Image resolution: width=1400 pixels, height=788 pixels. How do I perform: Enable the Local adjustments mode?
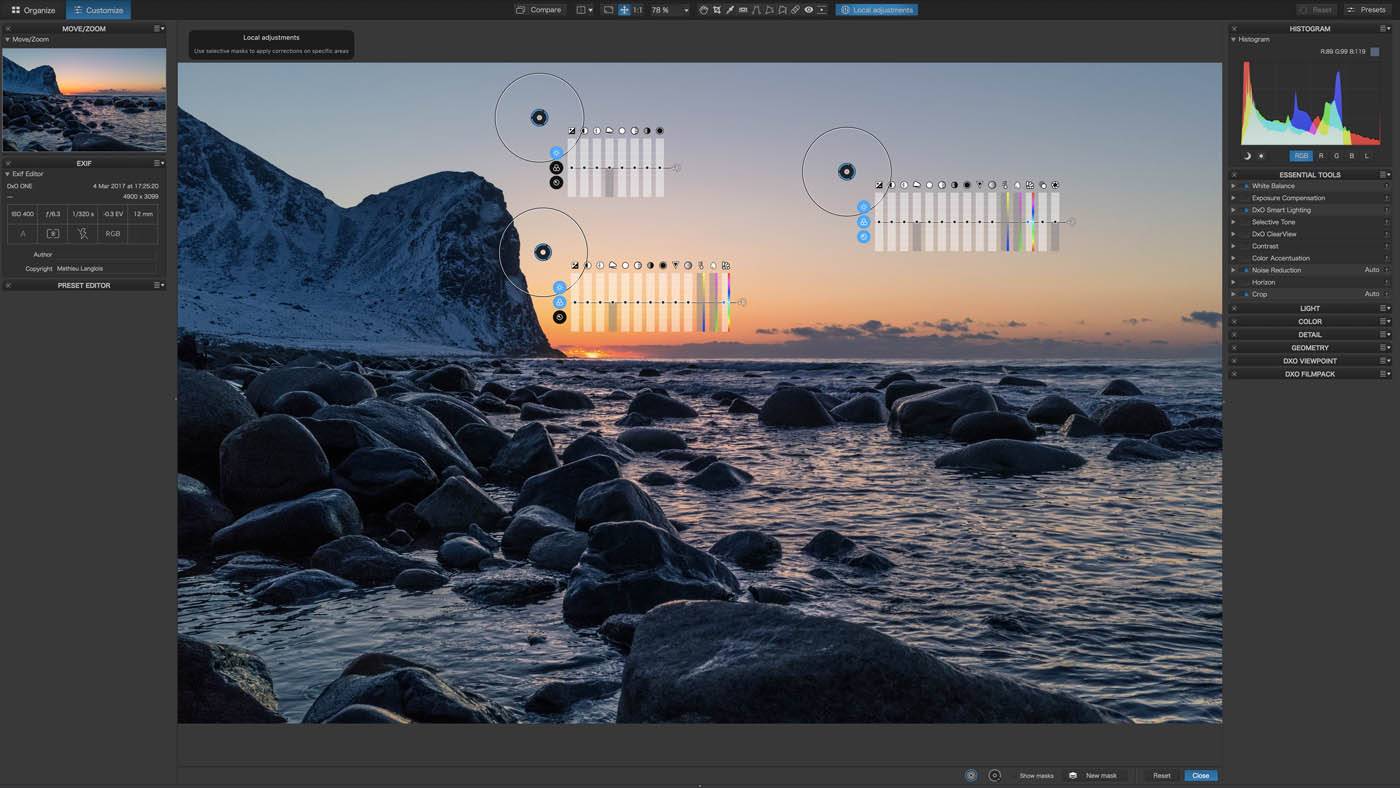point(877,9)
